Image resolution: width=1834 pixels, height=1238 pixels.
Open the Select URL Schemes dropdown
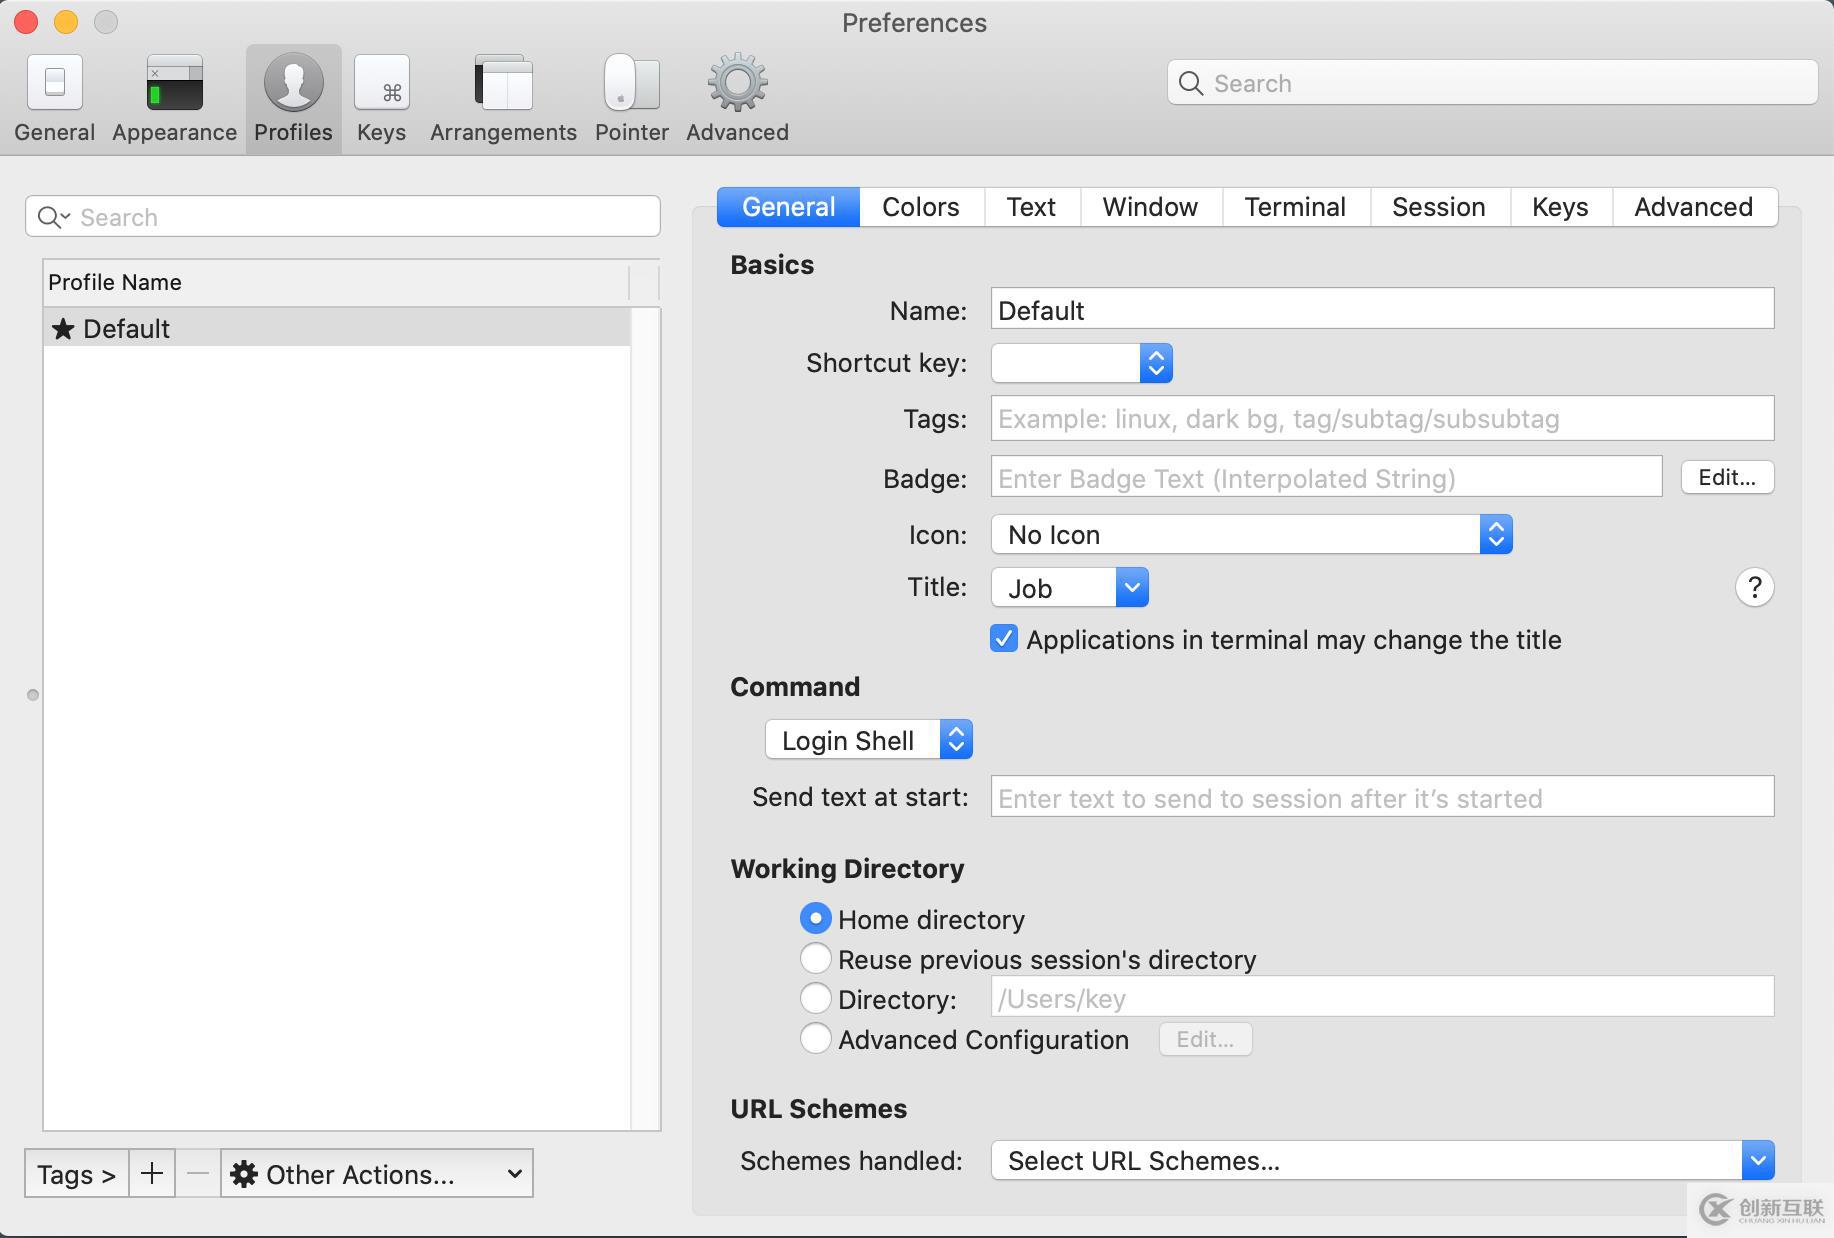[x=1380, y=1160]
